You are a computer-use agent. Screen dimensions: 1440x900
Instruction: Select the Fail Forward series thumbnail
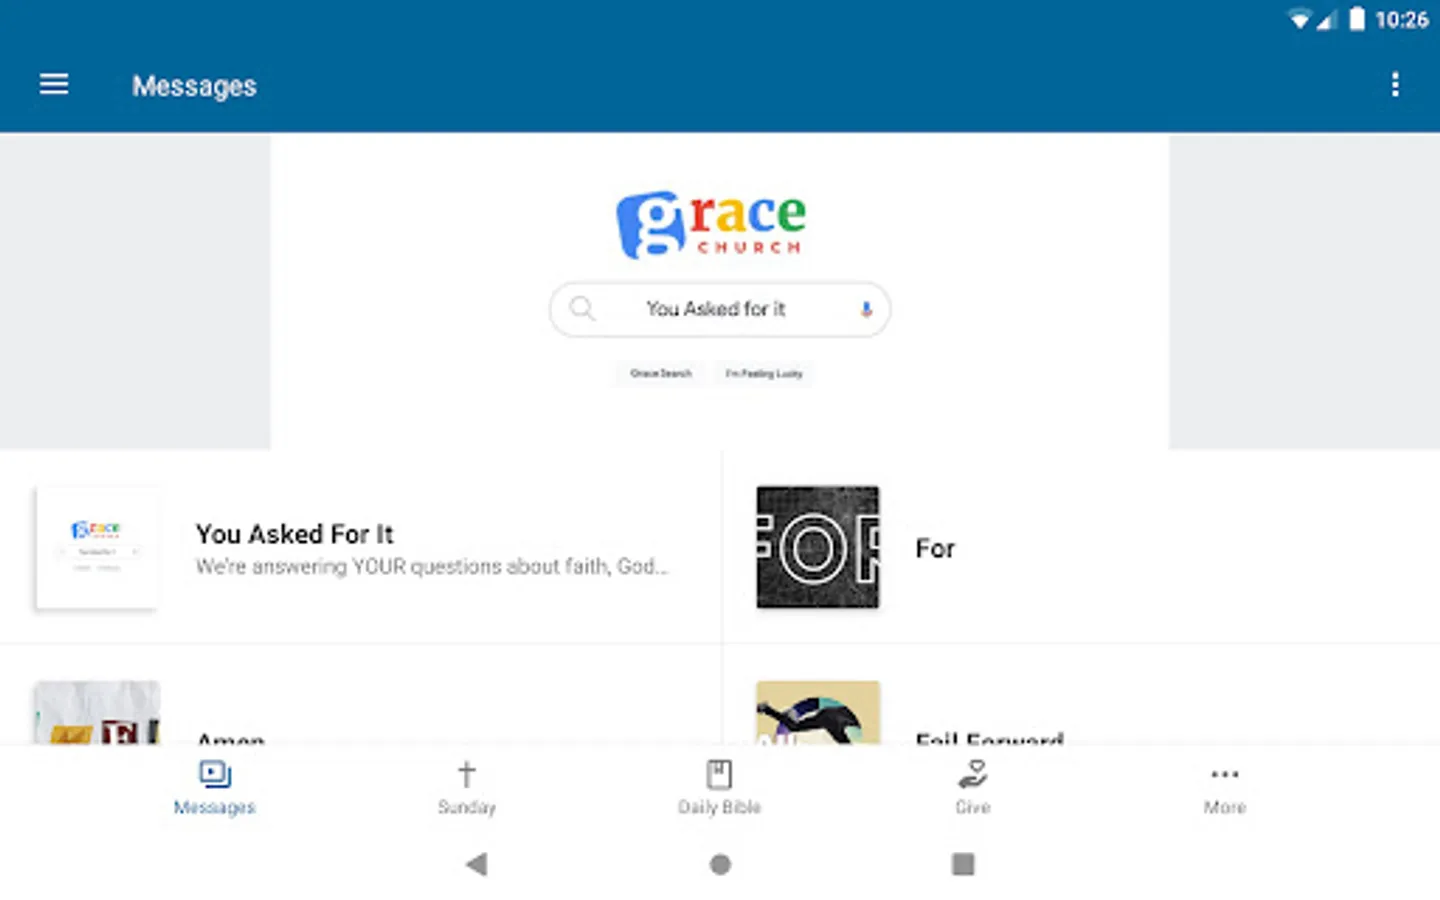[817, 713]
